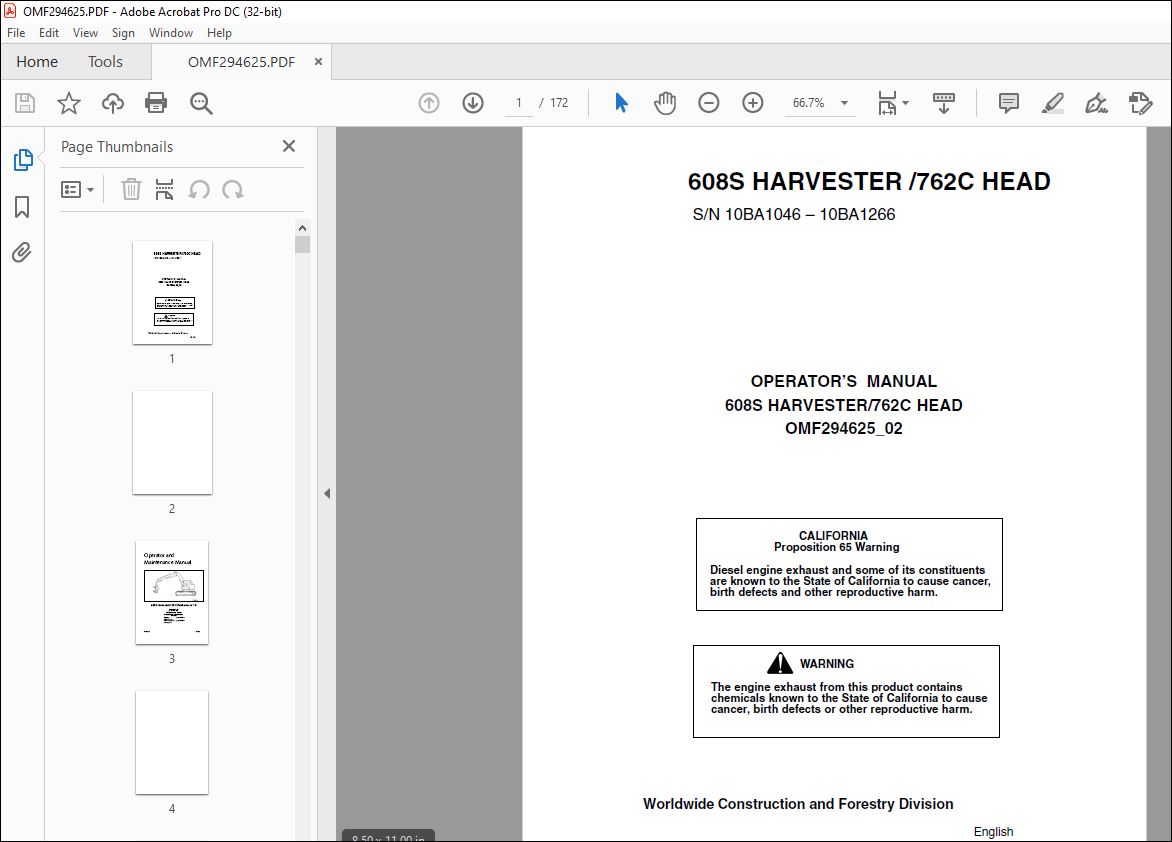Screen dimensions: 1172x842
Task: Open the Help menu
Action: point(219,32)
